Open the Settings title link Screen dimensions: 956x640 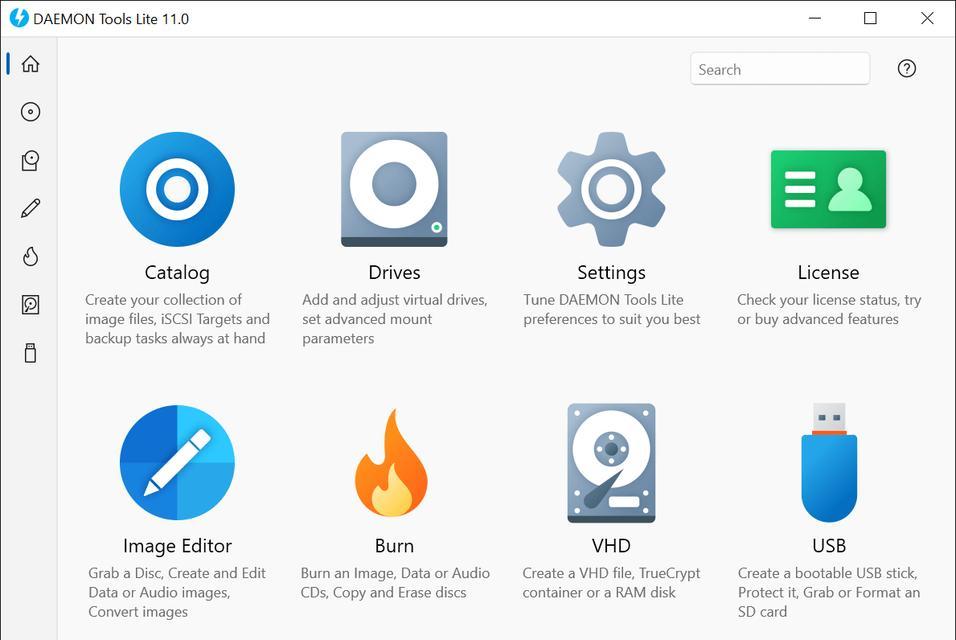coord(611,272)
